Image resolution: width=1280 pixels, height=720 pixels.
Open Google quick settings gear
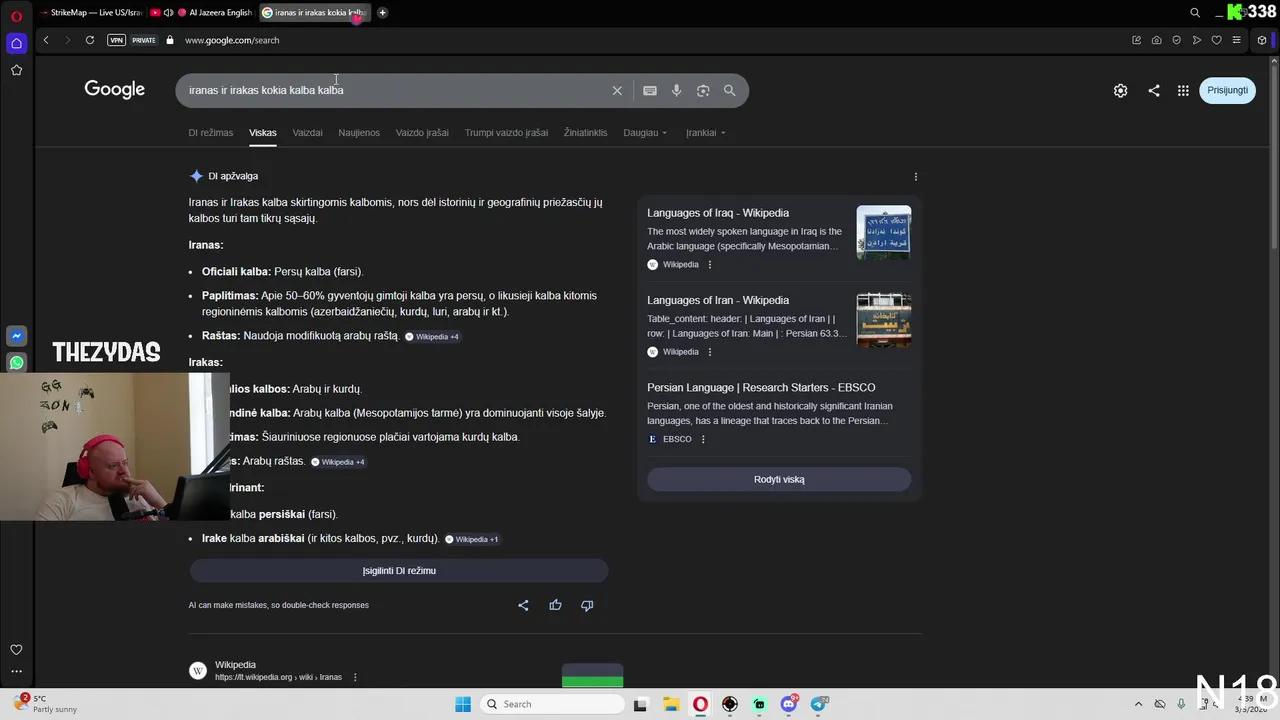[x=1120, y=90]
